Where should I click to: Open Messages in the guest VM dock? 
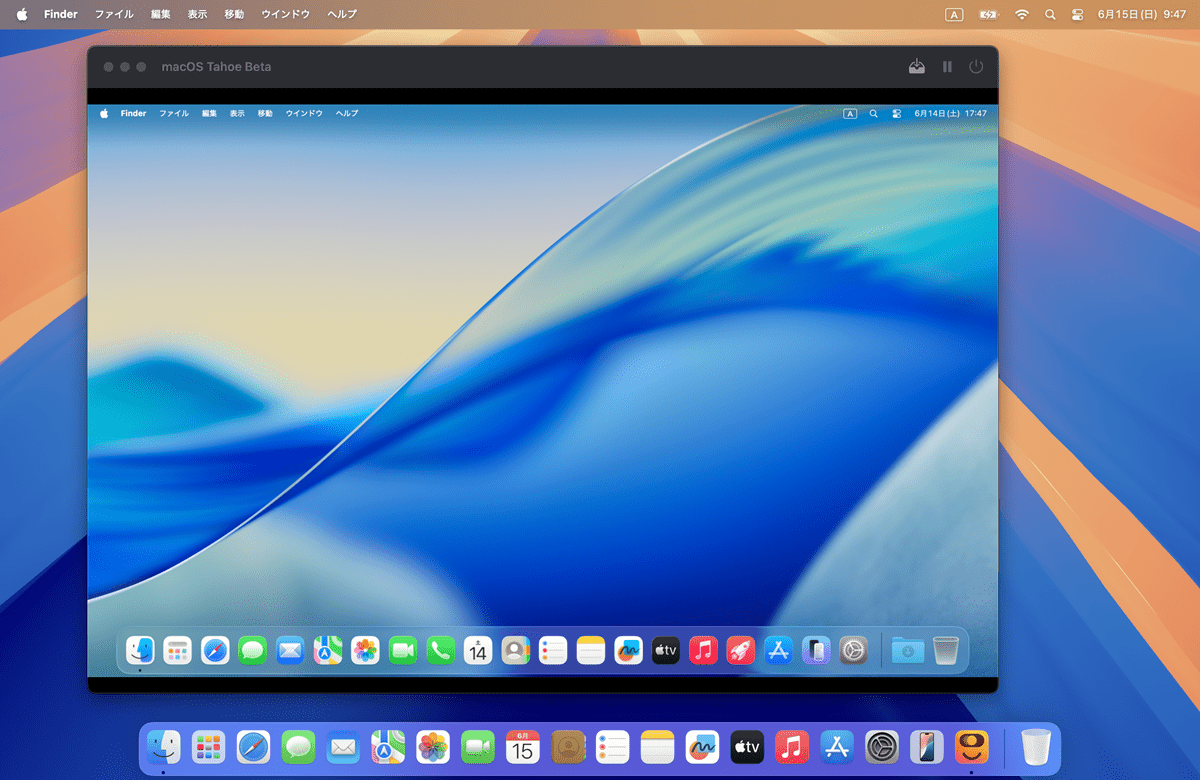click(253, 651)
